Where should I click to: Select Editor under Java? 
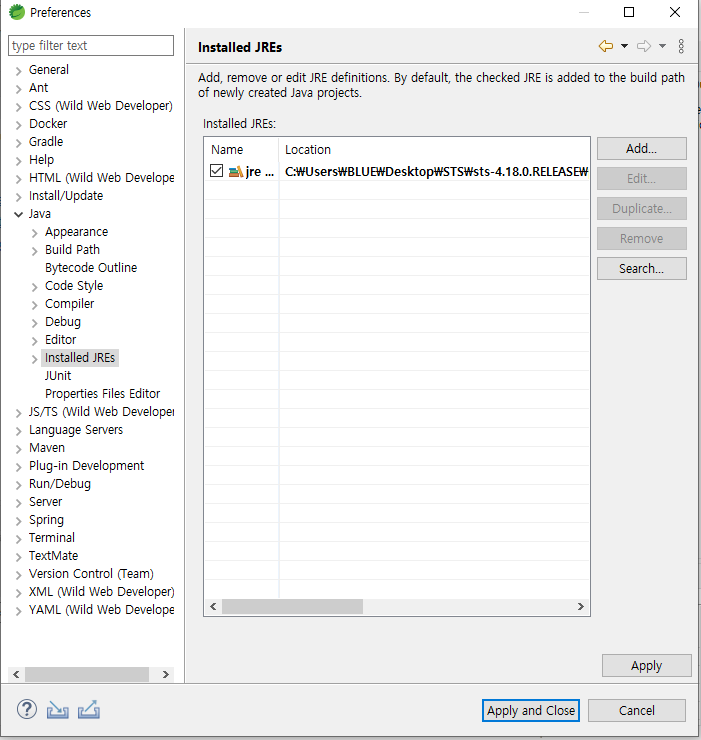[x=60, y=340]
